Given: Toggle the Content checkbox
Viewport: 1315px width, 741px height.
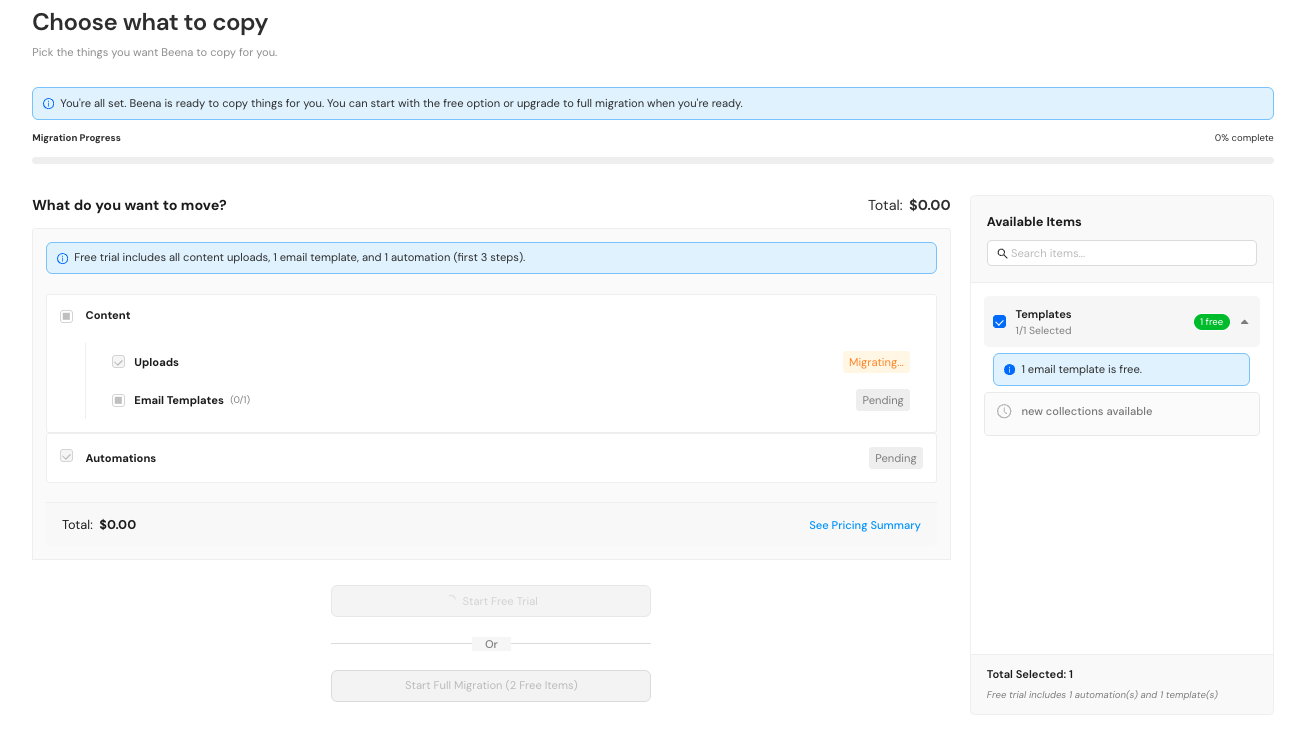Looking at the screenshot, I should 66,315.
